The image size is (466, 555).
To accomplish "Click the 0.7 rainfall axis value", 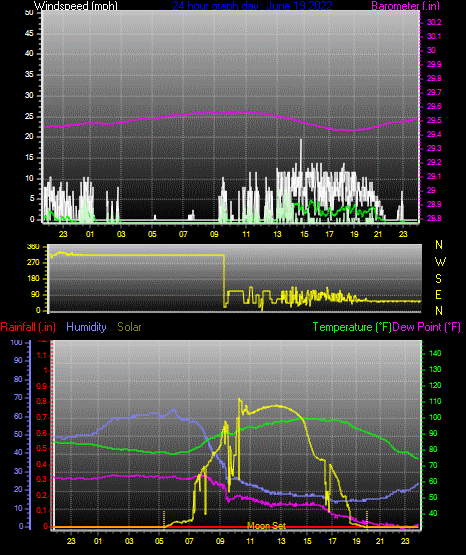I will click(41, 418).
